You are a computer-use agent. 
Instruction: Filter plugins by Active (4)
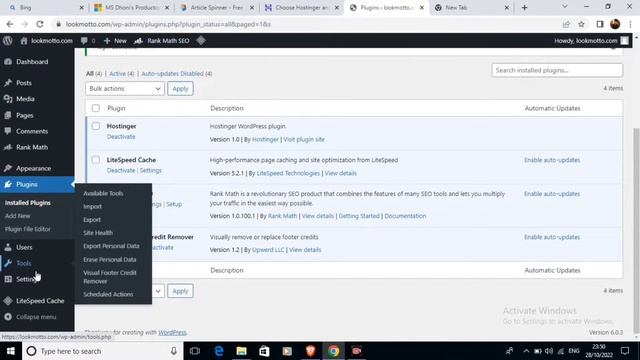pos(122,73)
